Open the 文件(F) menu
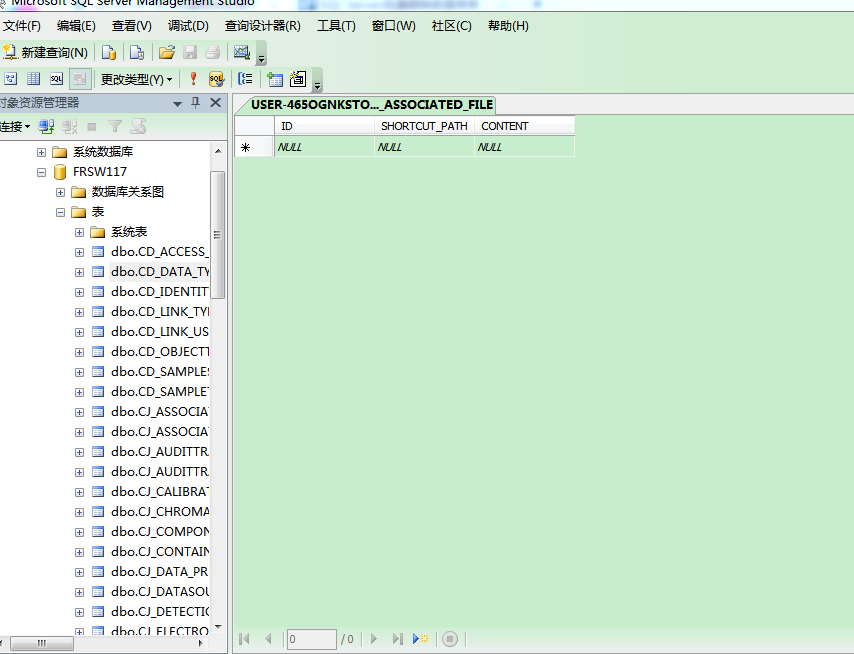 tap(22, 26)
